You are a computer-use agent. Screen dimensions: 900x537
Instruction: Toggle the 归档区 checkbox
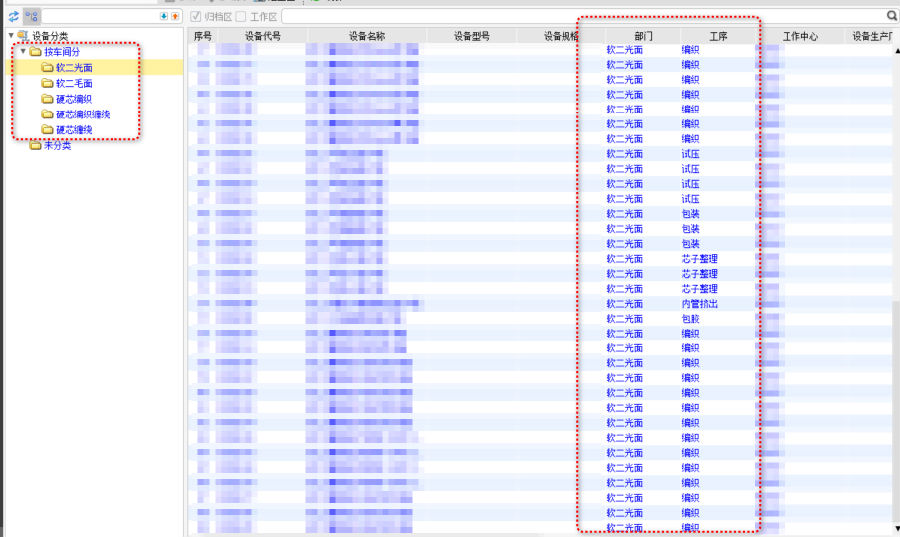click(196, 17)
